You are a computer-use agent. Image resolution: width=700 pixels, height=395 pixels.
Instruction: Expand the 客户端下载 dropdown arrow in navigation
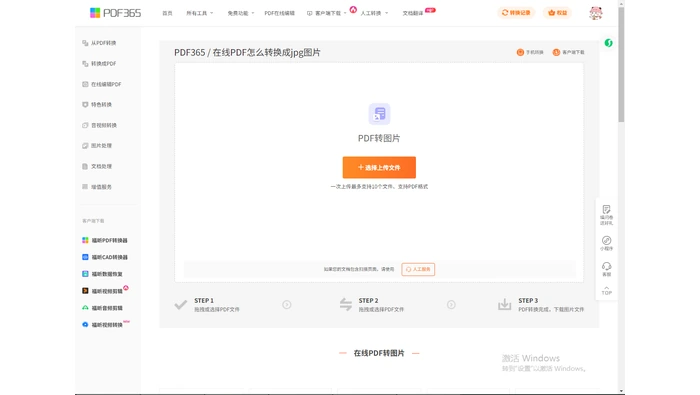pyautogui.click(x=345, y=13)
